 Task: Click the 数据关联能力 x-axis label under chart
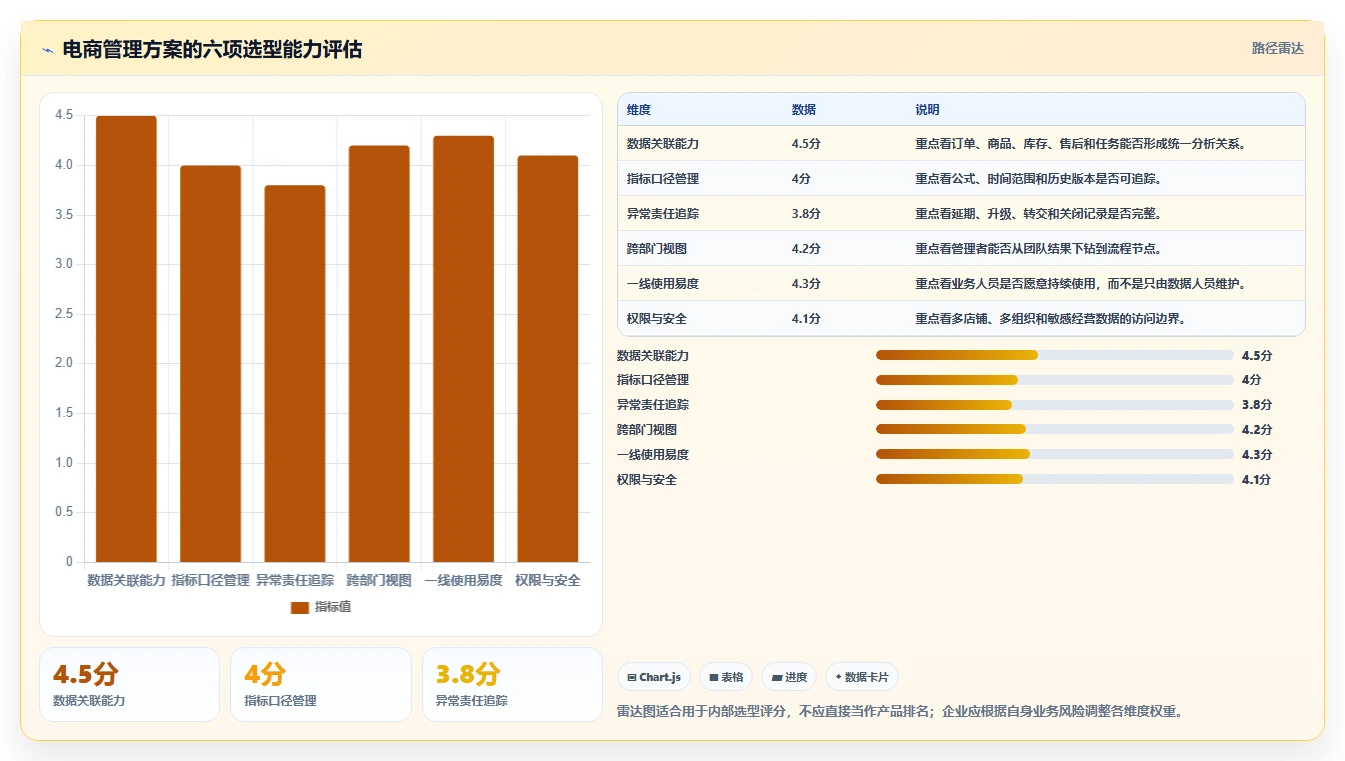click(126, 580)
